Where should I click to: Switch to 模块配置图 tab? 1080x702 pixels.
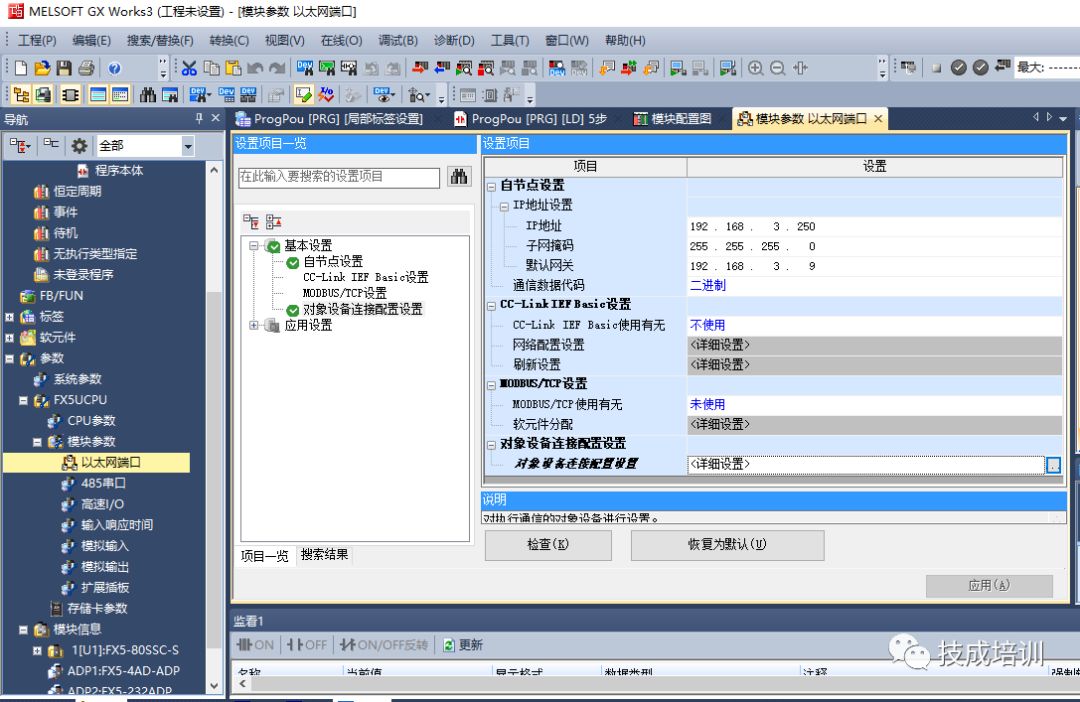pyautogui.click(x=673, y=119)
